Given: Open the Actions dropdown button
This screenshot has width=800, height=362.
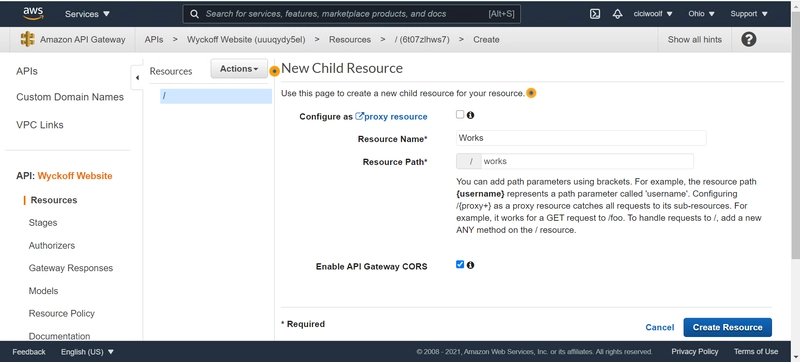Looking at the screenshot, I should click(x=239, y=69).
